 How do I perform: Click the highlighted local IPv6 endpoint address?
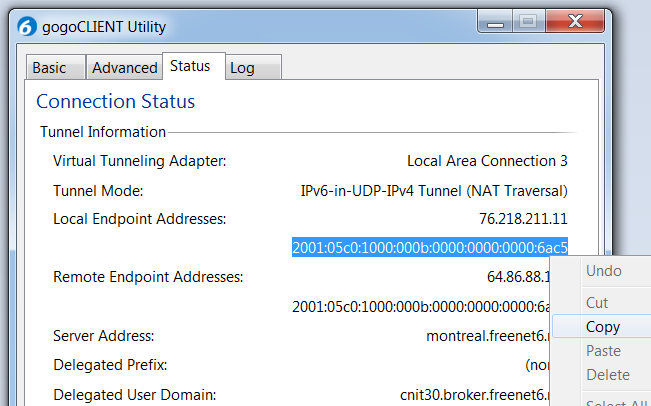coord(430,248)
